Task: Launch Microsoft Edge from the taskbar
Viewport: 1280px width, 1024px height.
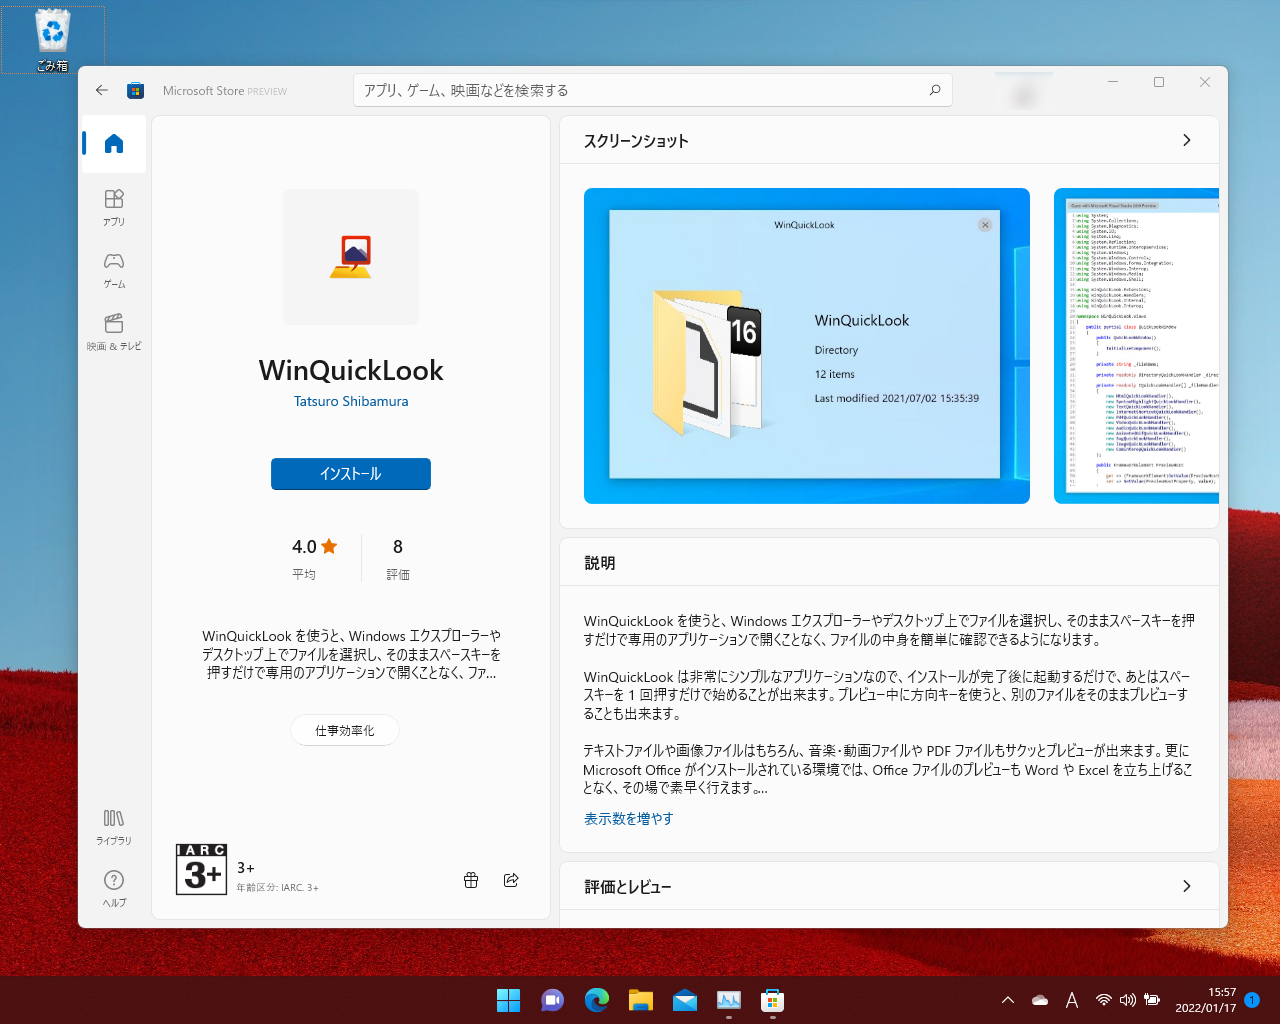Action: [596, 999]
